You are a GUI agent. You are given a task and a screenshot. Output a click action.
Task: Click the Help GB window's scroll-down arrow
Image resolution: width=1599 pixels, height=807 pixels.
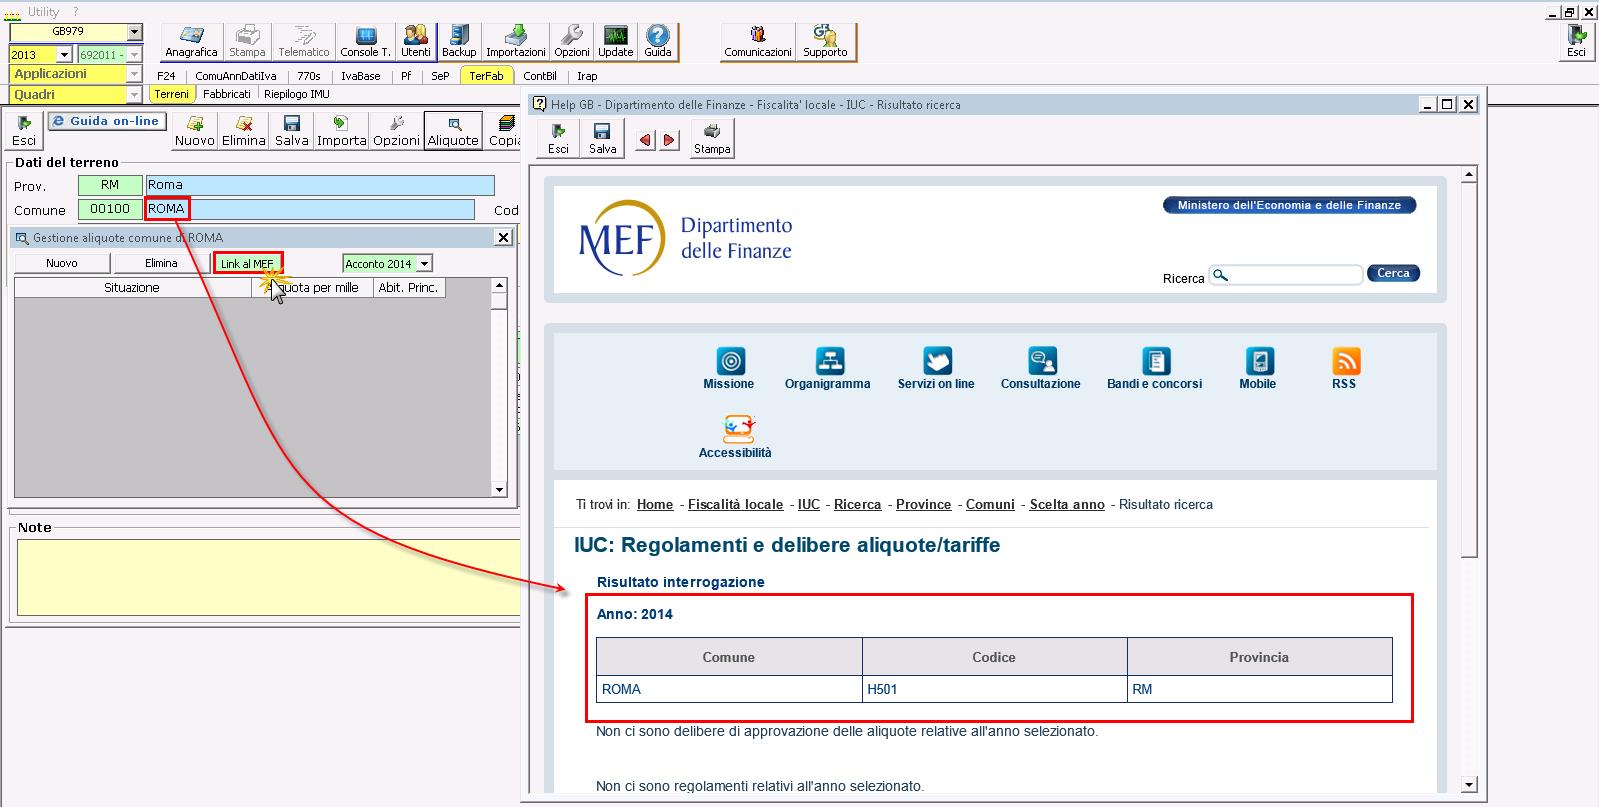pyautogui.click(x=1469, y=785)
